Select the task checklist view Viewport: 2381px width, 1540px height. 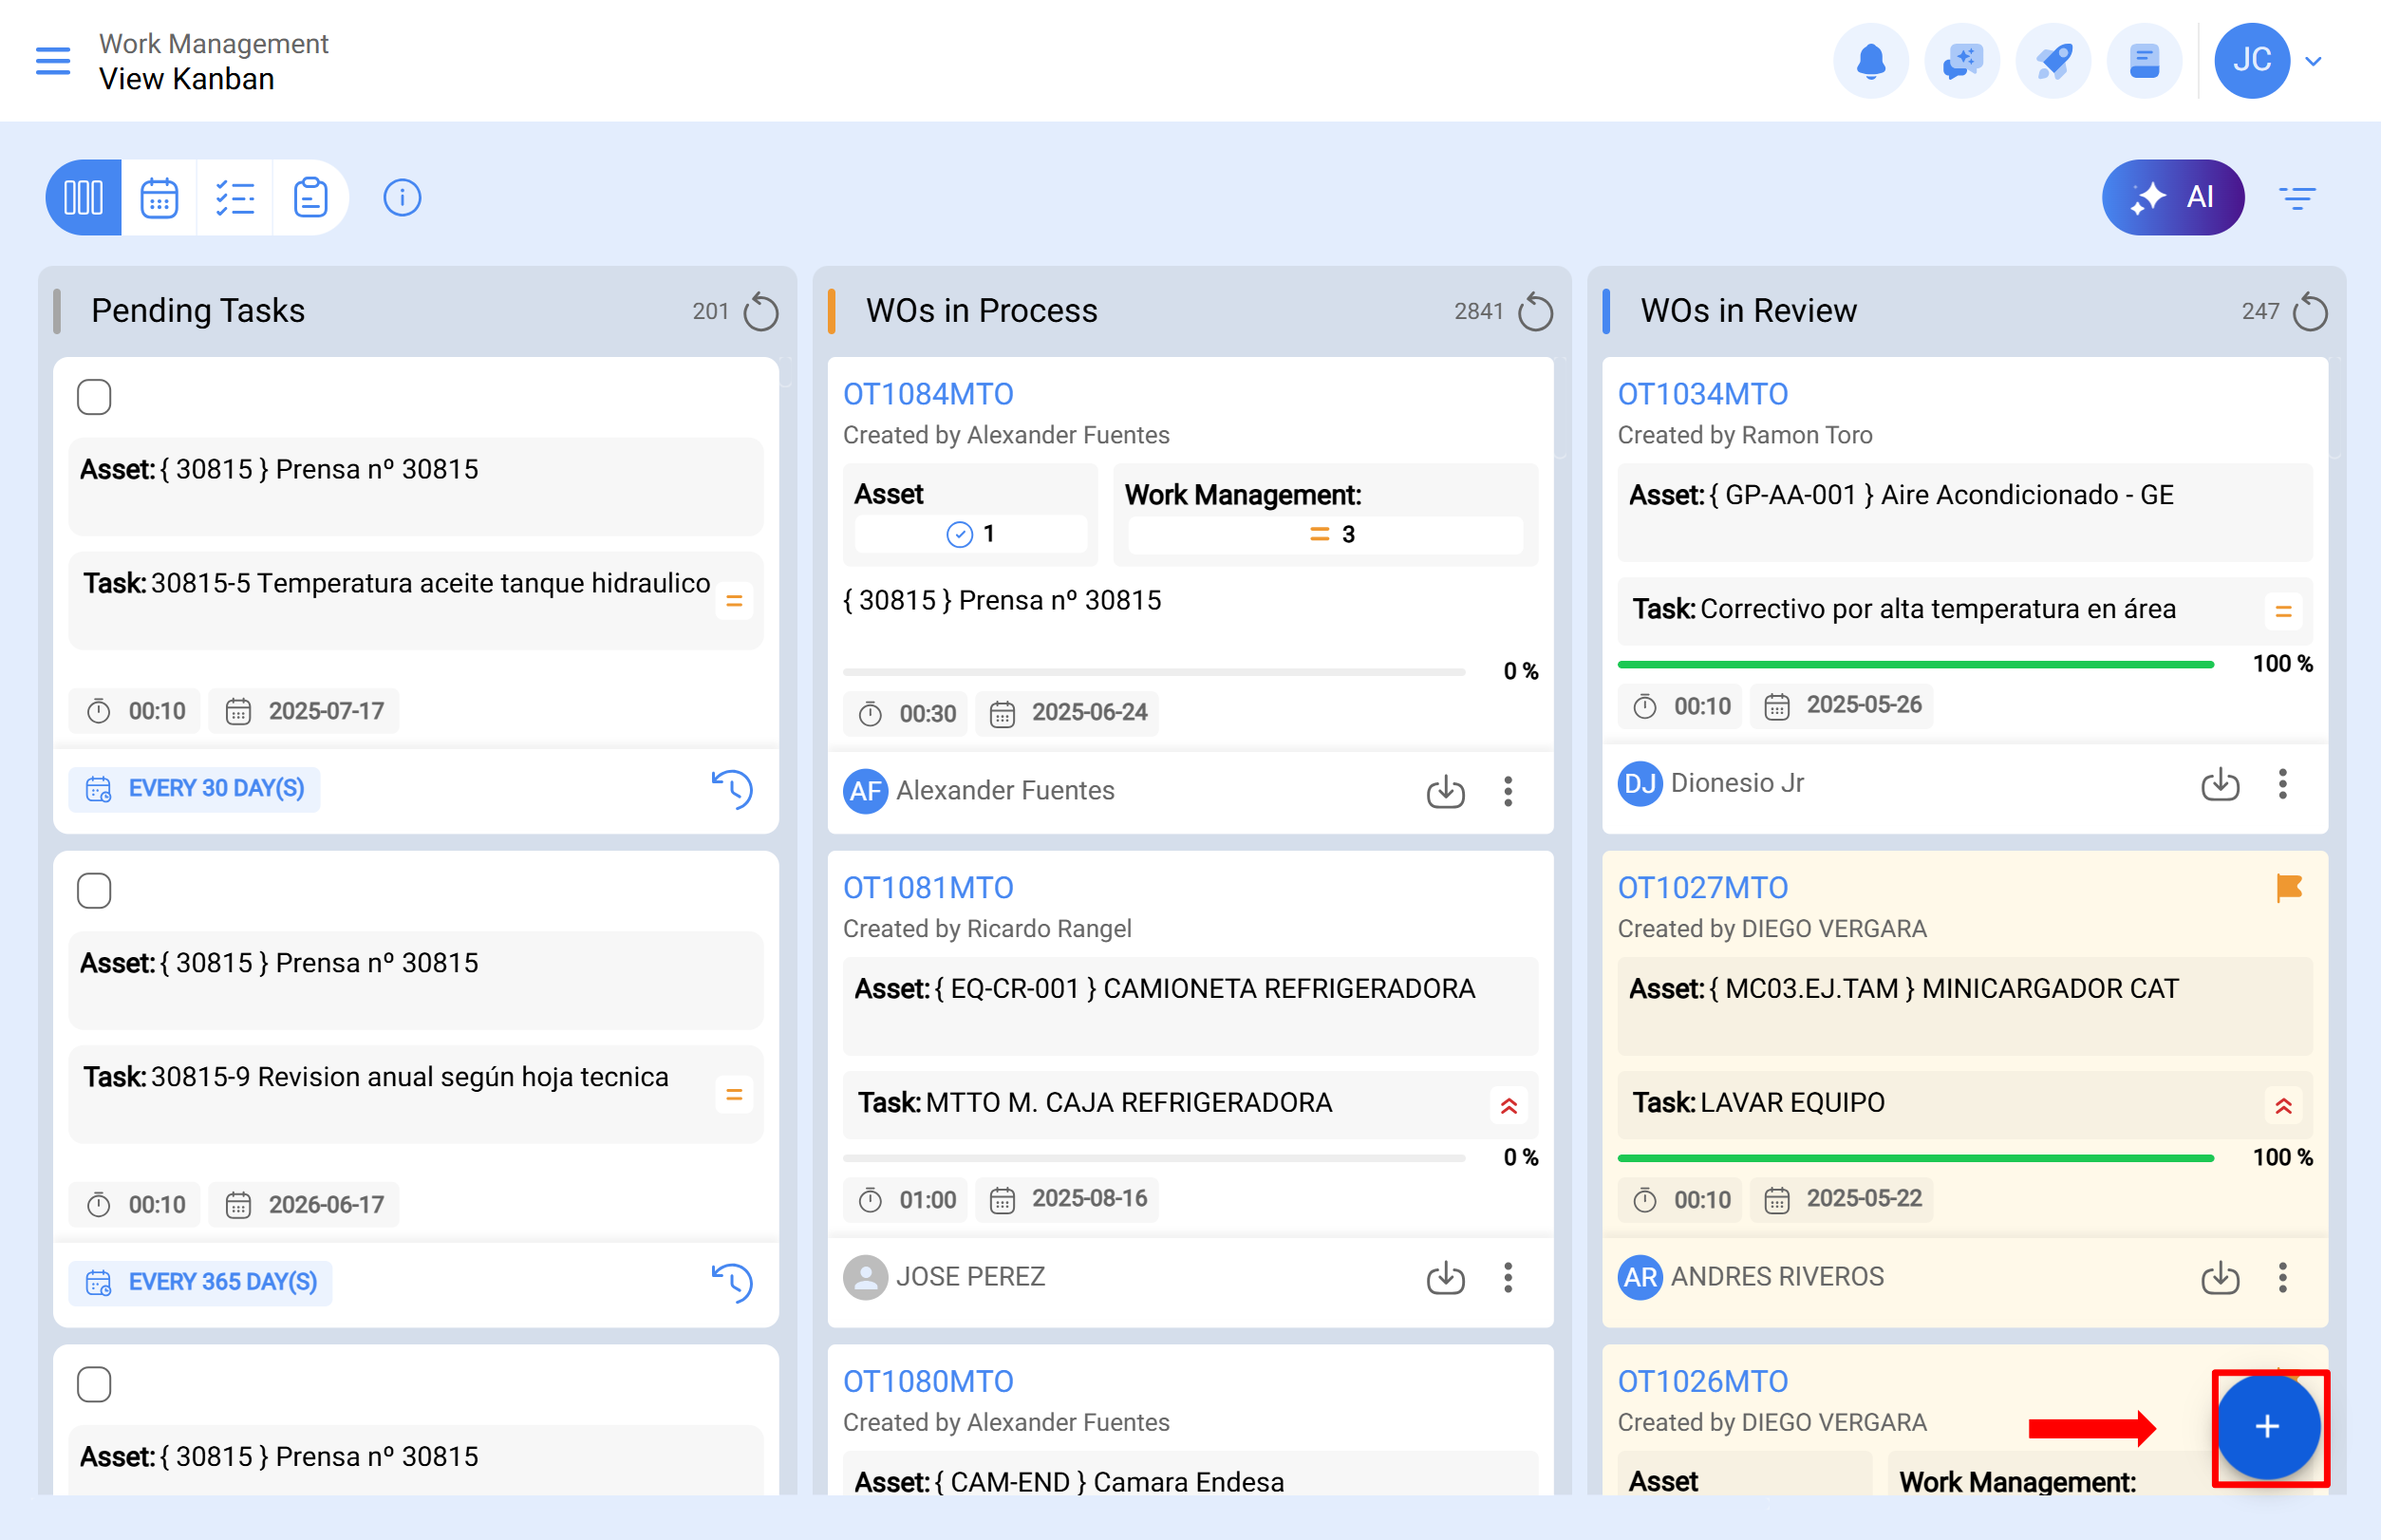pos(235,197)
